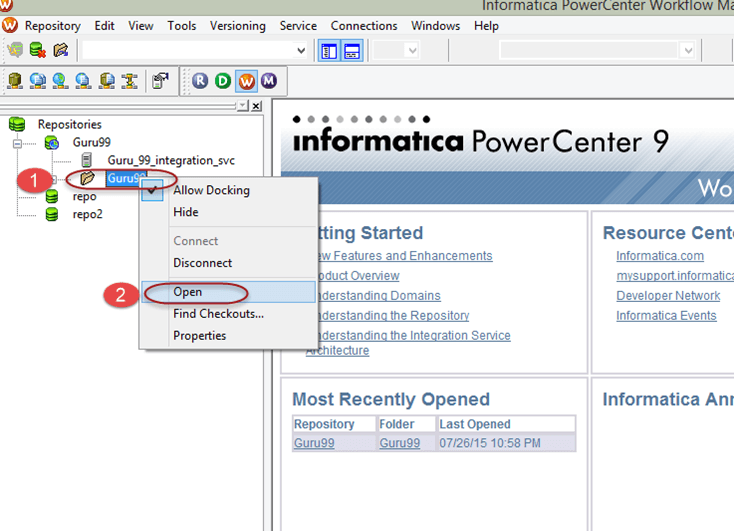
Task: Open Guru99 in the Folder column
Action: pos(400,443)
